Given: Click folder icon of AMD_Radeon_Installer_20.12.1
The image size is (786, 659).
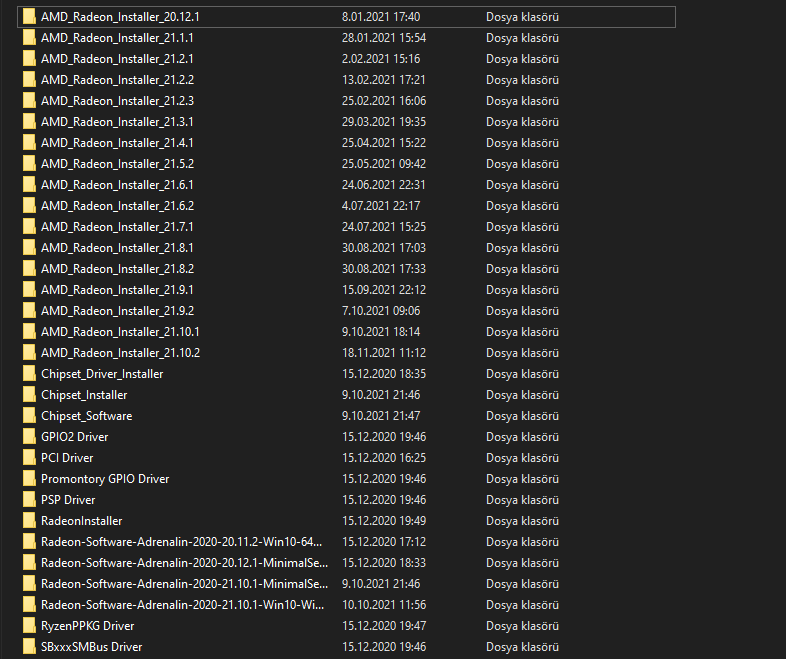Looking at the screenshot, I should (30, 17).
